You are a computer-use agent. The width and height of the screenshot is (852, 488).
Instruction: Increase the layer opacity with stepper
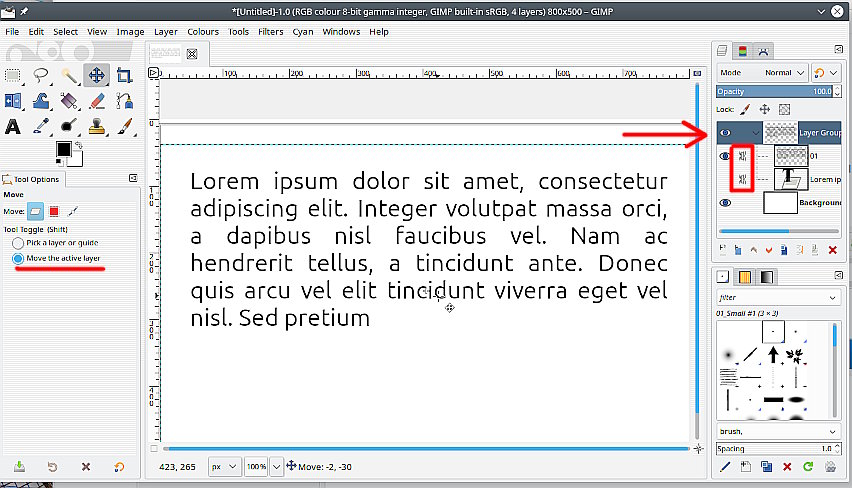tap(837, 89)
